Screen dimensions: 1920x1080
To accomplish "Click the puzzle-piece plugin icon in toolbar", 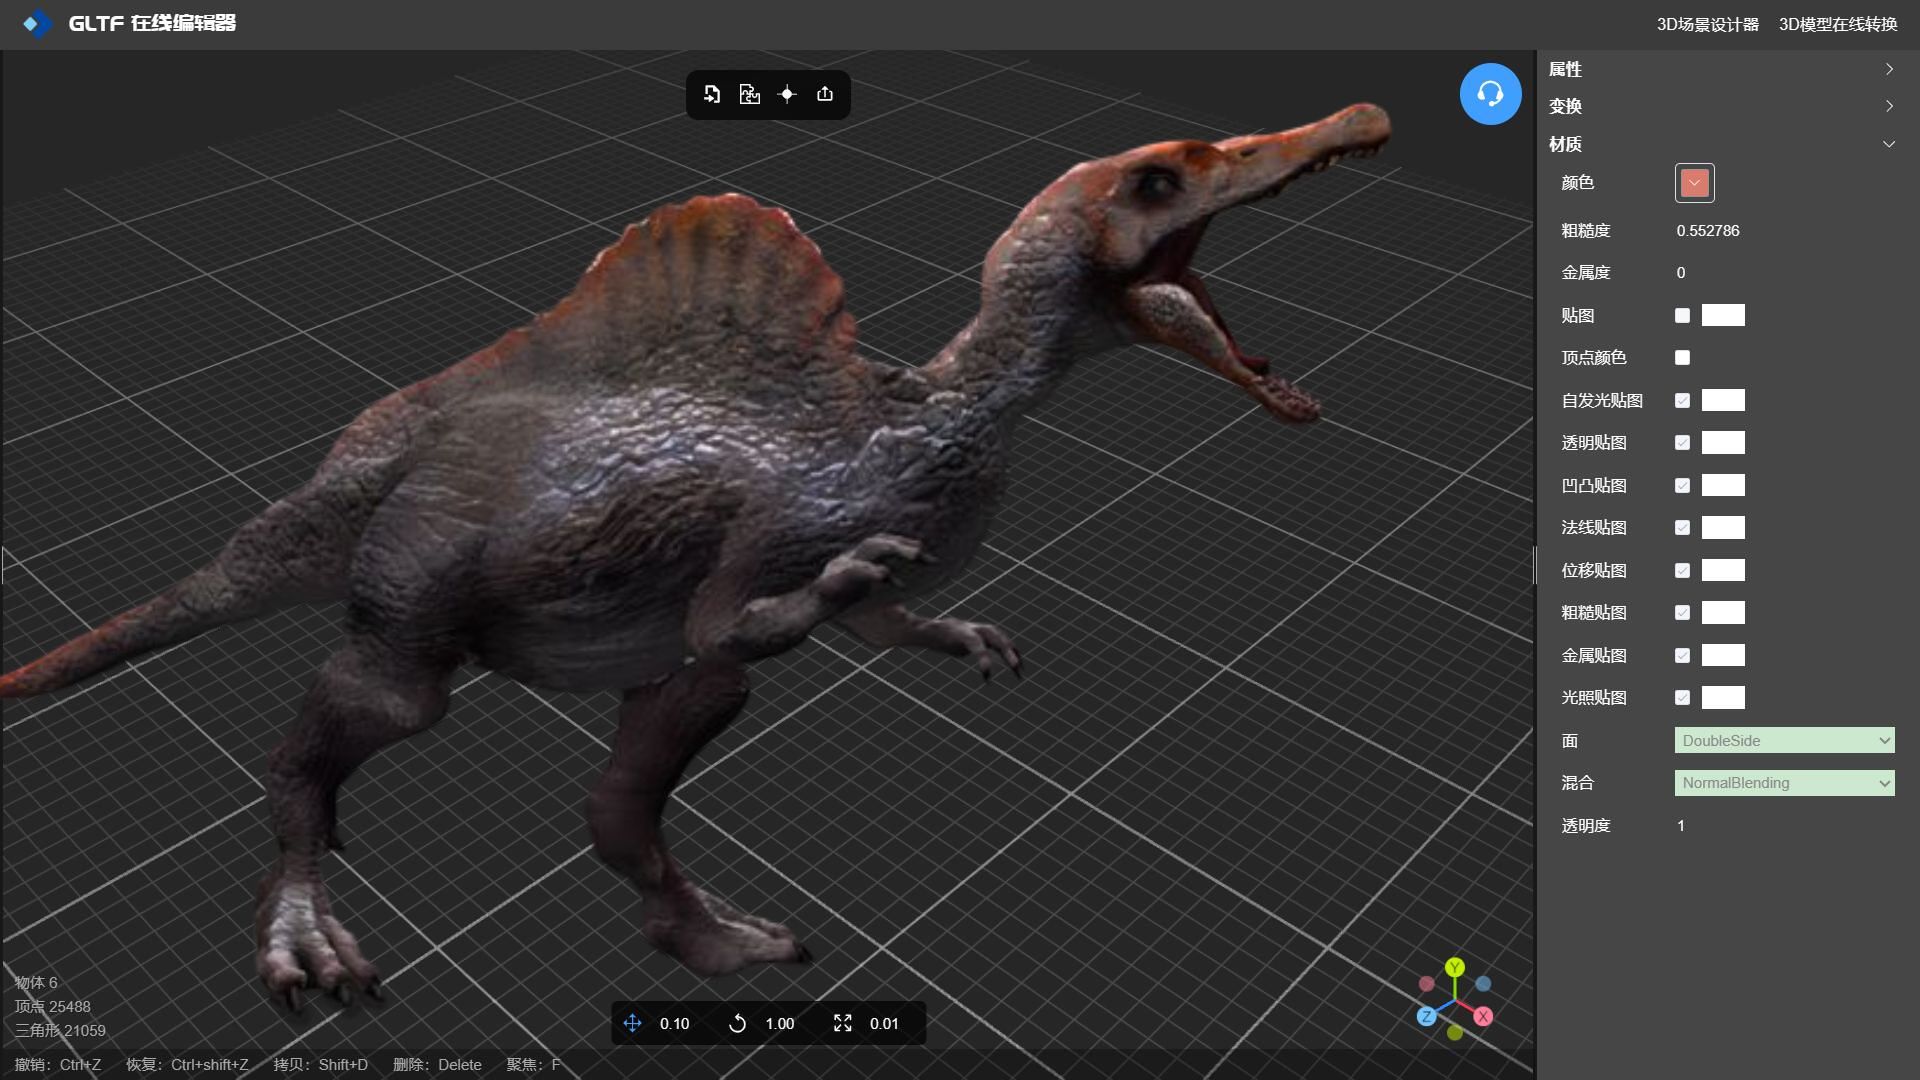I will [x=749, y=94].
